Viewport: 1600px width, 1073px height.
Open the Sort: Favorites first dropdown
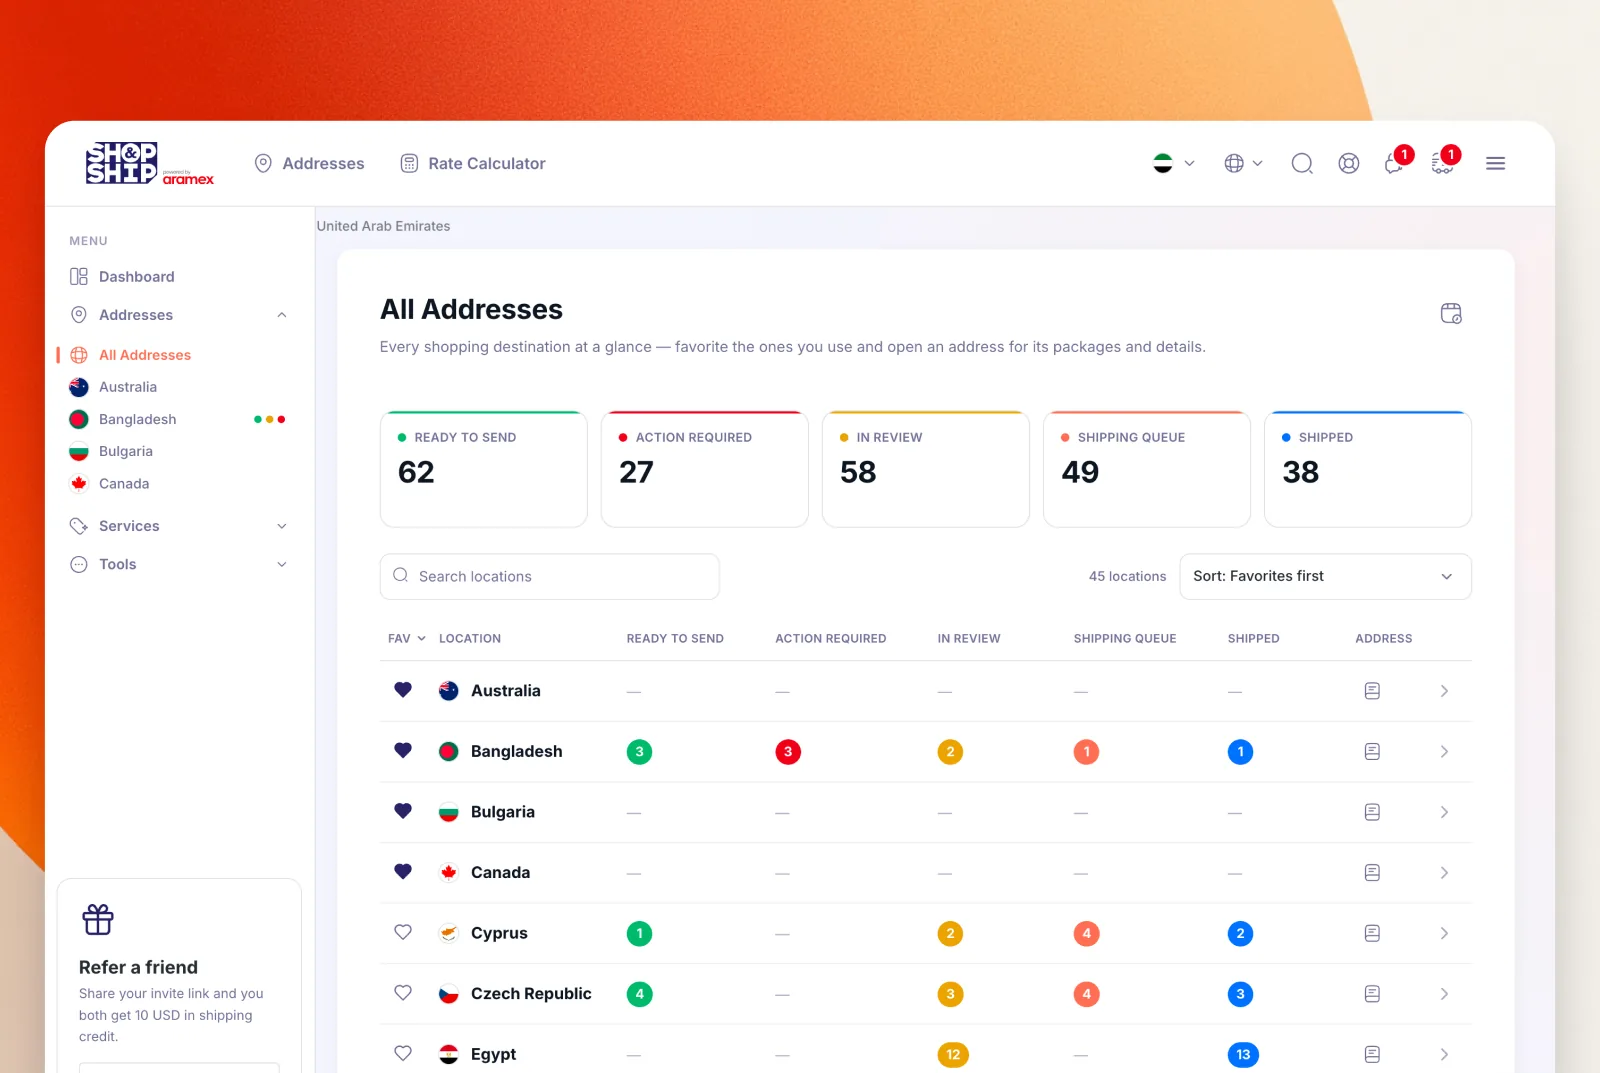1325,577
